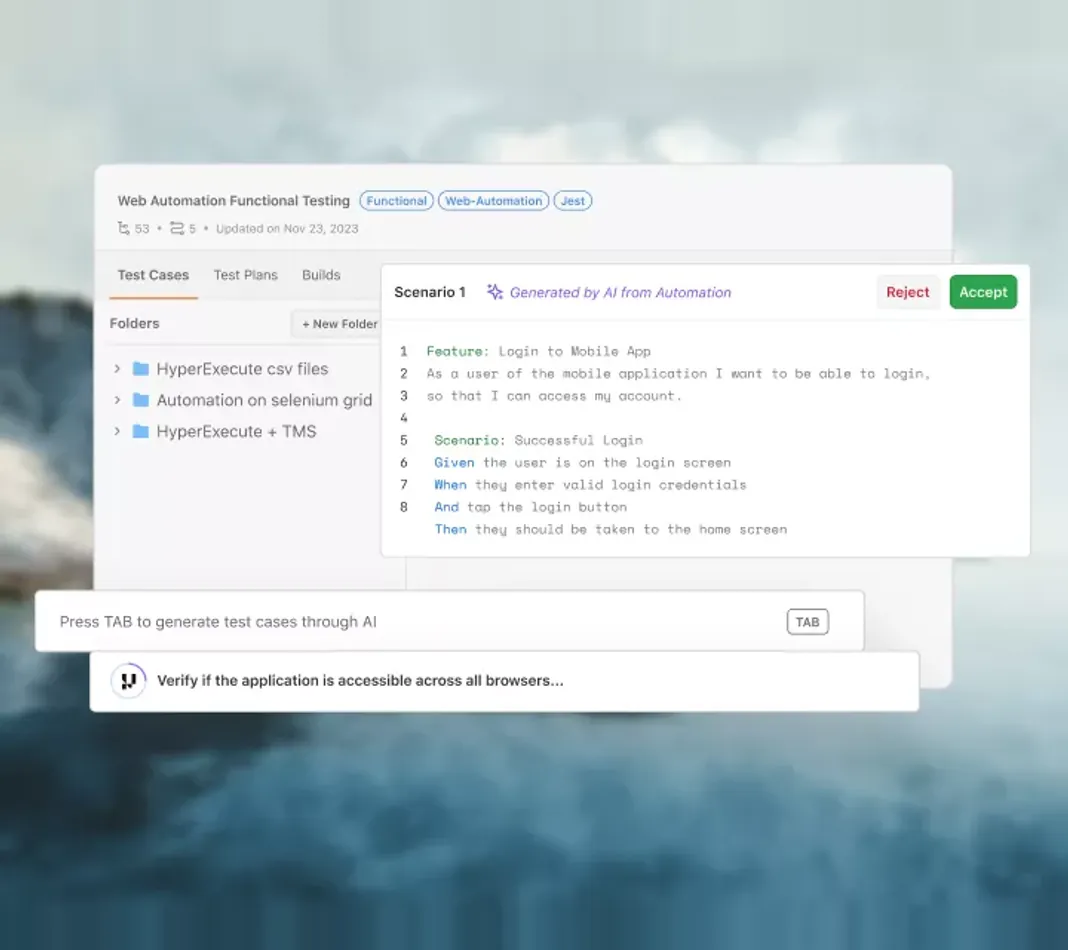Viewport: 1068px width, 950px height.
Task: Open the HyperExecute csv files row
Action: pos(242,369)
